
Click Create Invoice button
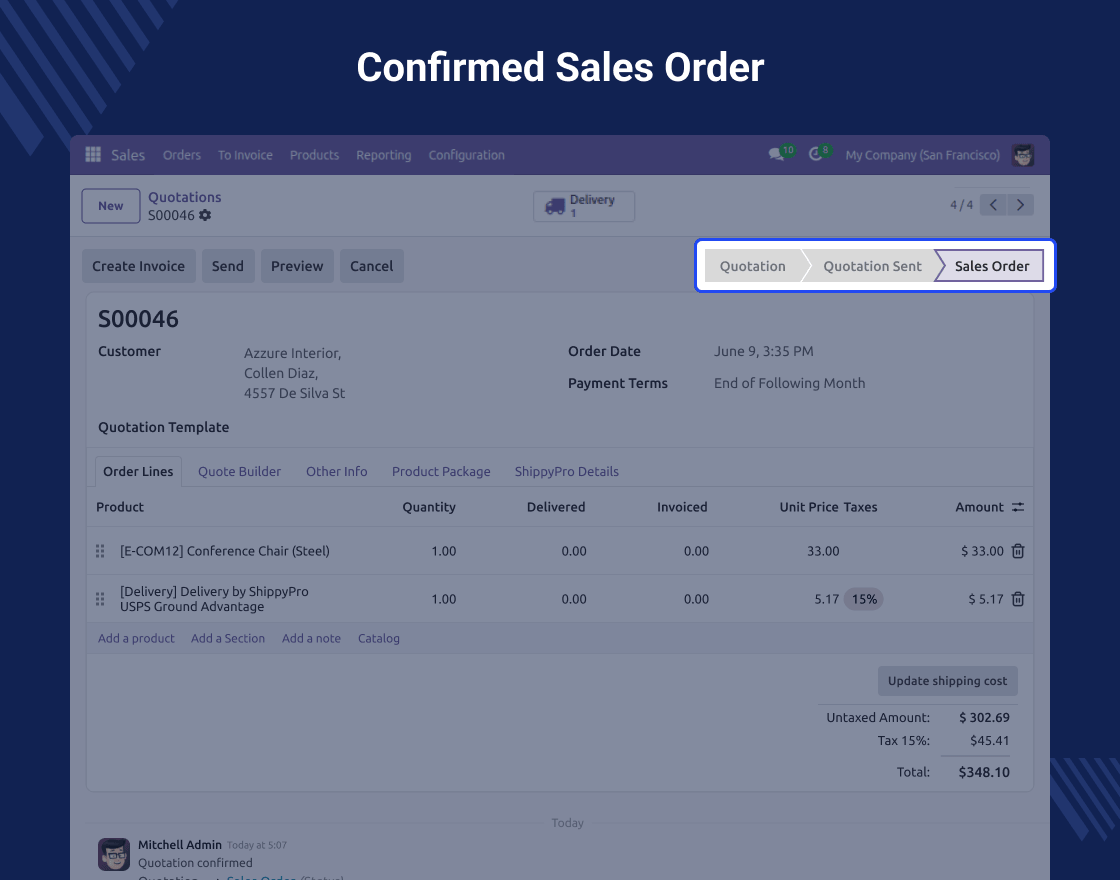(139, 266)
